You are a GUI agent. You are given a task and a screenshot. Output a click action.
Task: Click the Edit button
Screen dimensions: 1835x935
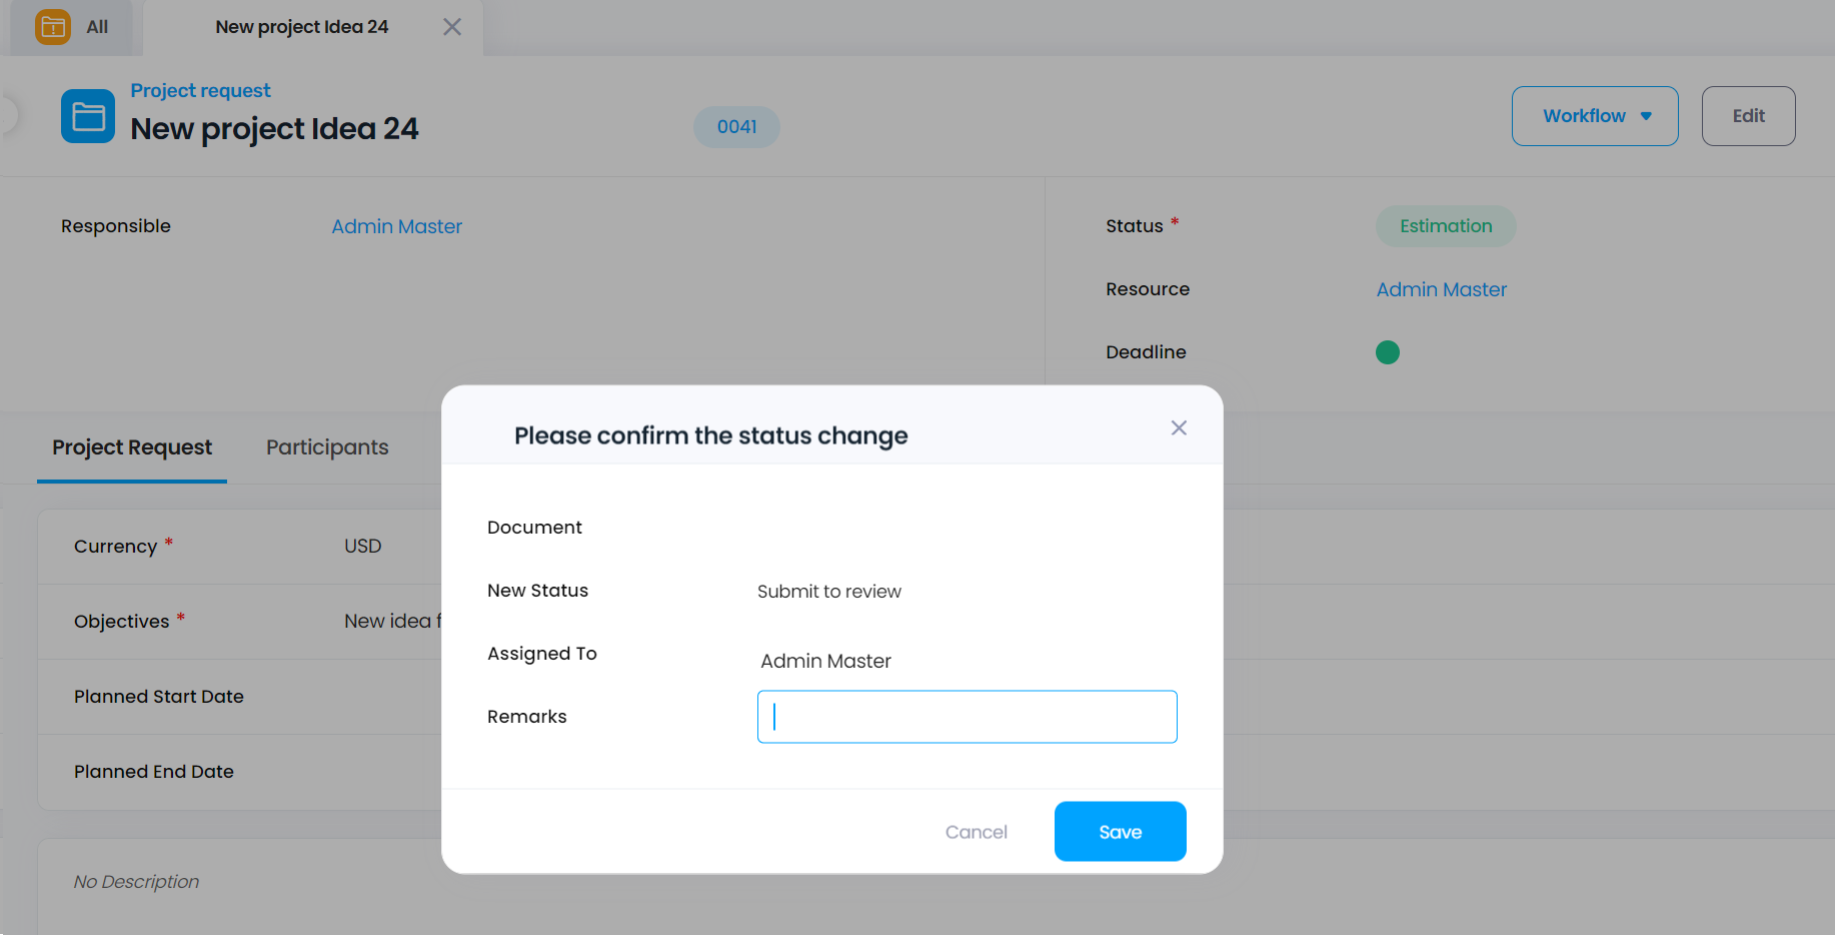[1749, 116]
